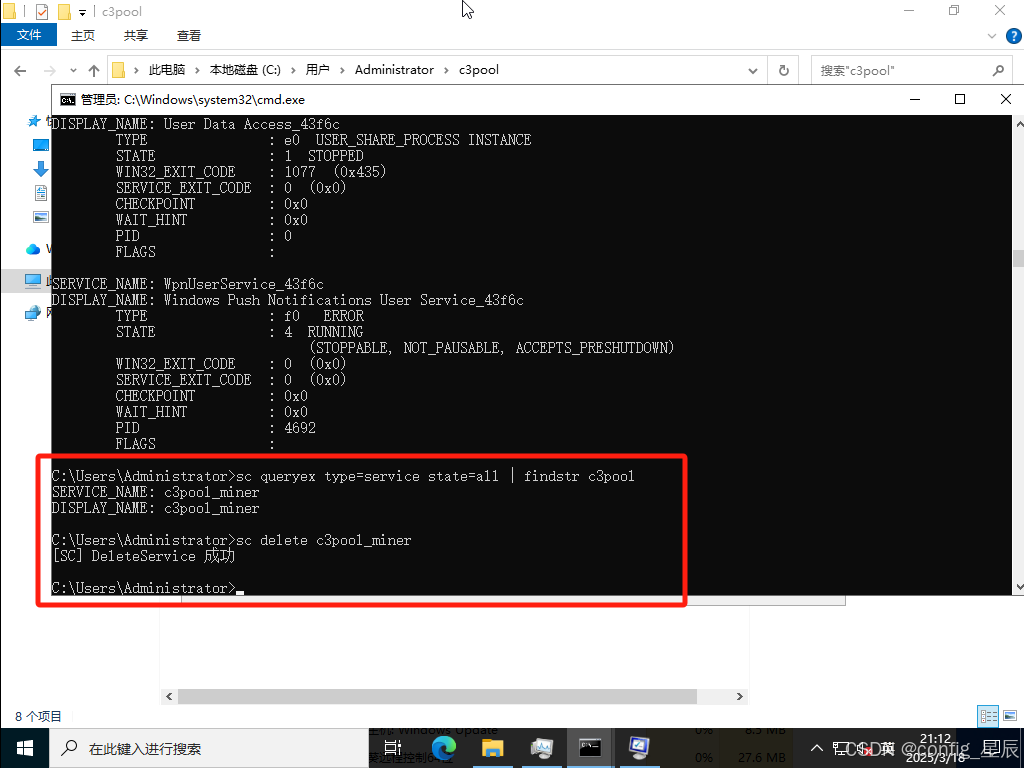Click SERVICE_NAME: WpnUserService_43f6c line
1024x768 pixels.
coord(187,284)
